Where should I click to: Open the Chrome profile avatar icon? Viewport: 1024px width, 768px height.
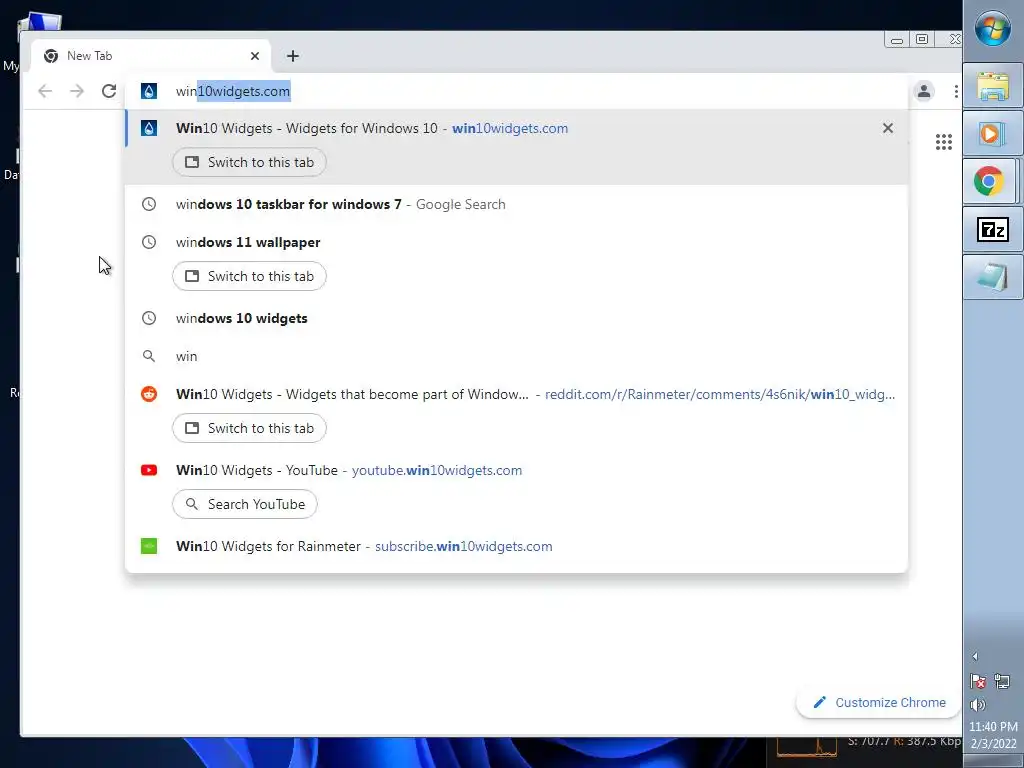(924, 91)
